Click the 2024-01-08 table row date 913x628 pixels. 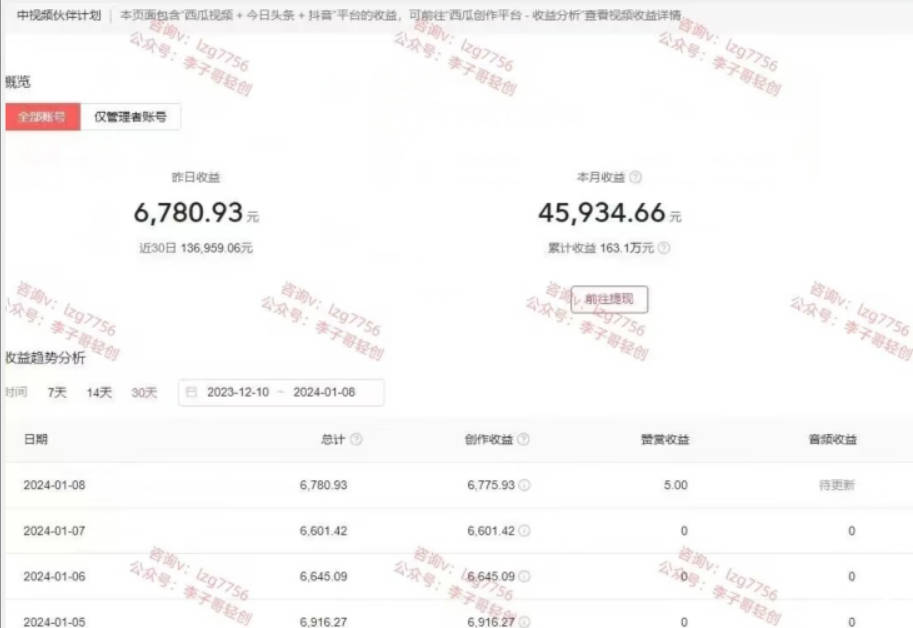tap(54, 485)
